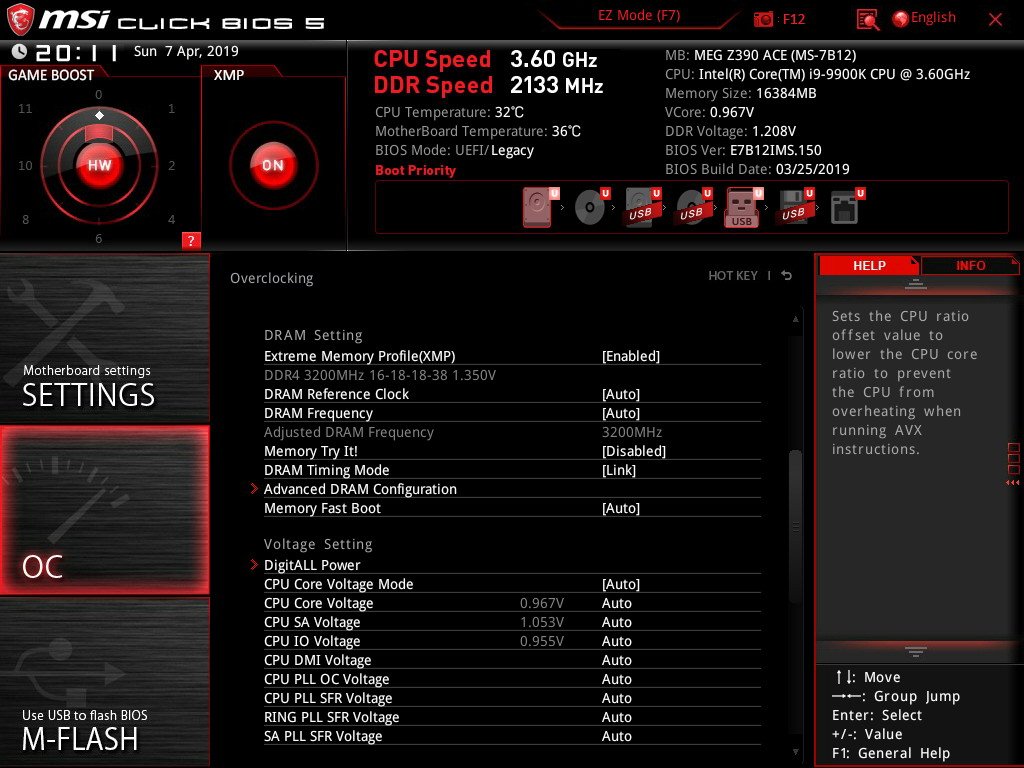Image resolution: width=1024 pixels, height=768 pixels.
Task: Click the settings list scrollbar thumb
Action: [795, 526]
